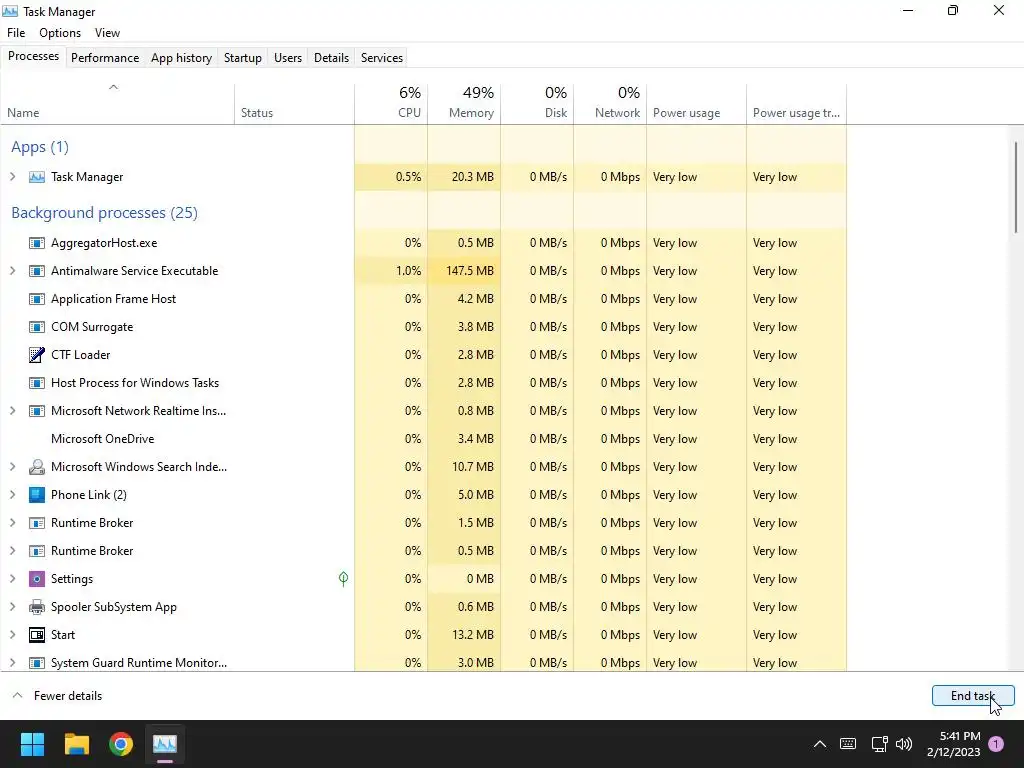Click the Start process icon
1024x768 pixels.
coord(37,635)
